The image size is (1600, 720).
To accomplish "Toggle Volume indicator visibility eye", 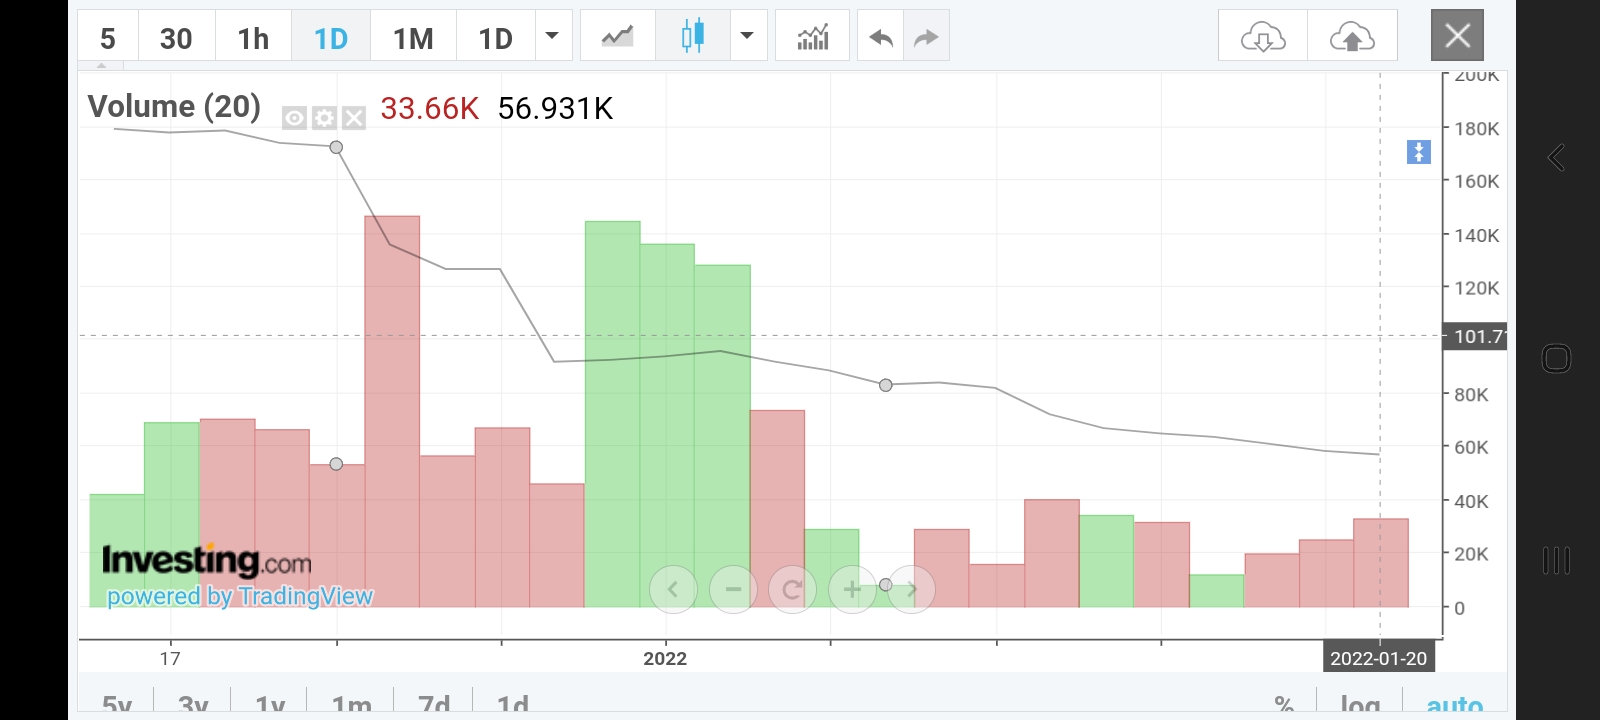I will tap(294, 118).
